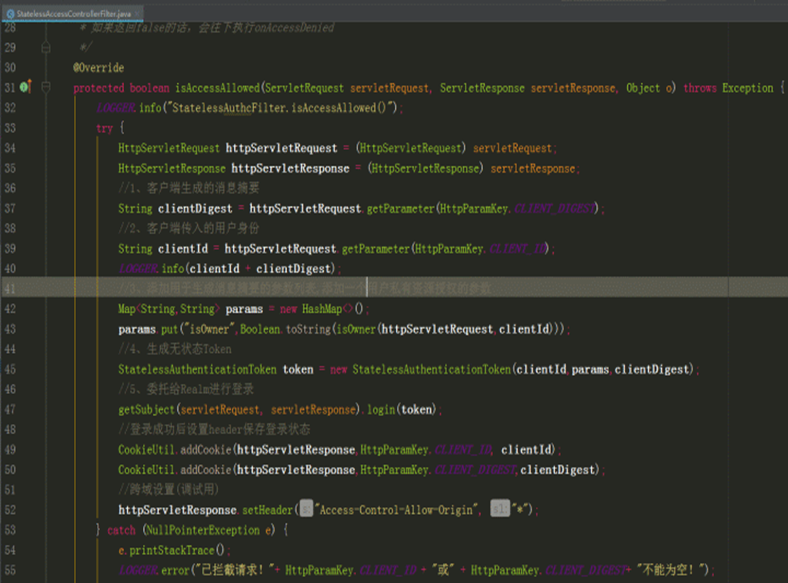Click 'CookieUtil' on line 49
This screenshot has width=788, height=583.
[146, 449]
